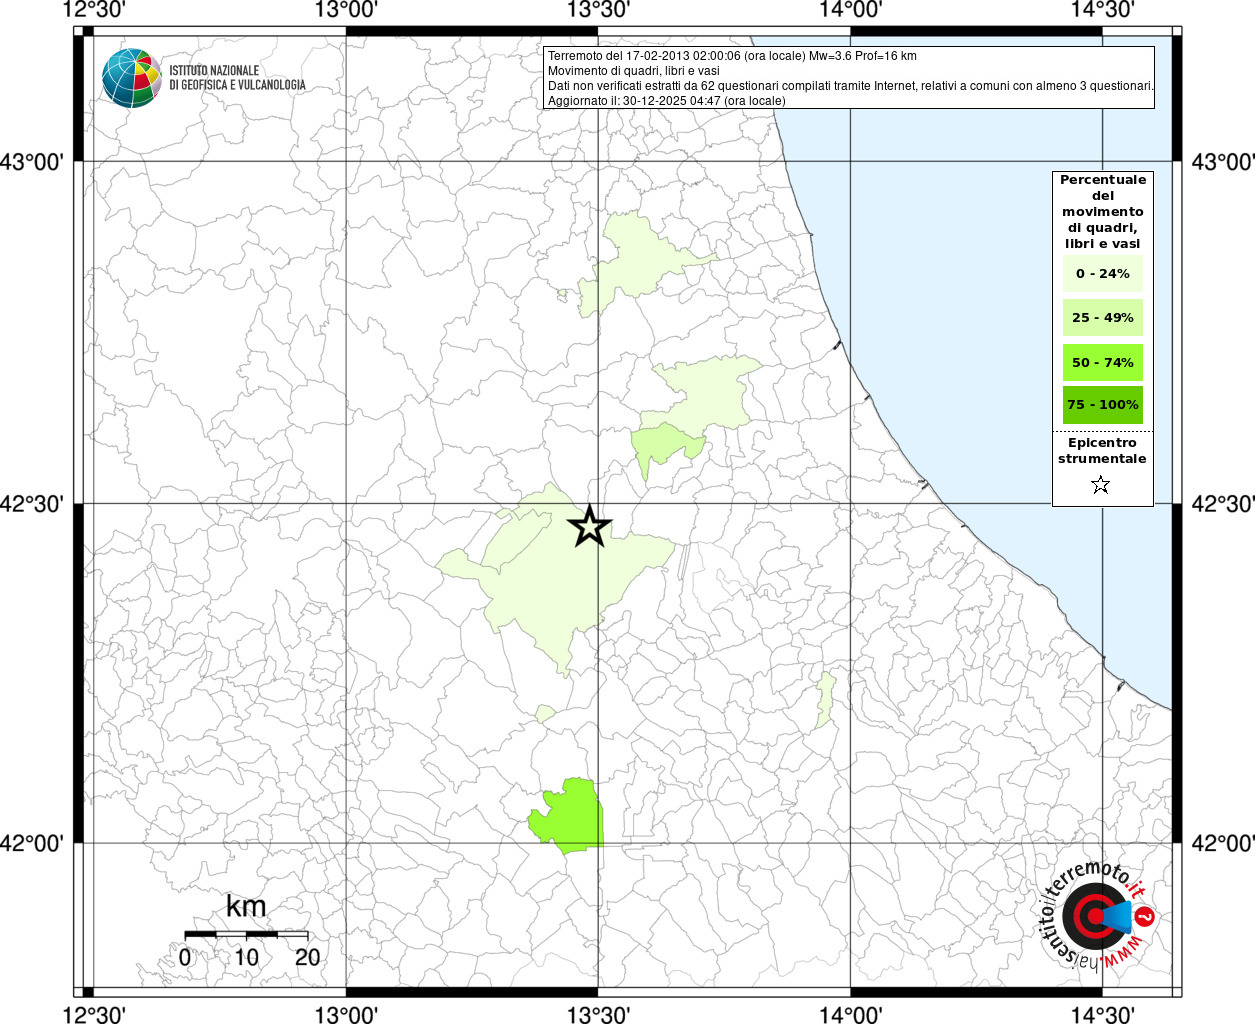Select the 75 - 100% legend swatch

pyautogui.click(x=1103, y=405)
